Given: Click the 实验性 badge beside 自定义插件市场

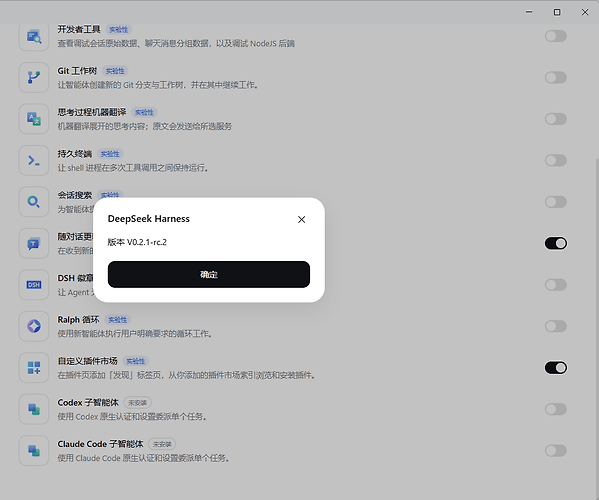Looking at the screenshot, I should (x=136, y=361).
